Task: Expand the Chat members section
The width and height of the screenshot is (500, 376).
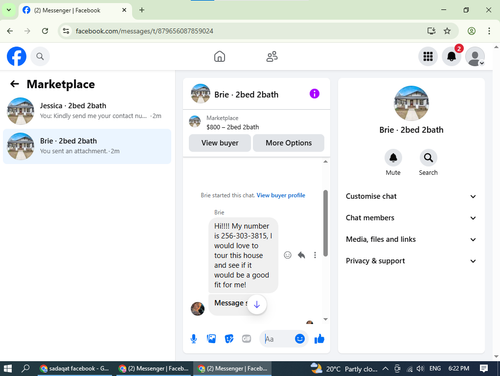Action: pyautogui.click(x=411, y=218)
